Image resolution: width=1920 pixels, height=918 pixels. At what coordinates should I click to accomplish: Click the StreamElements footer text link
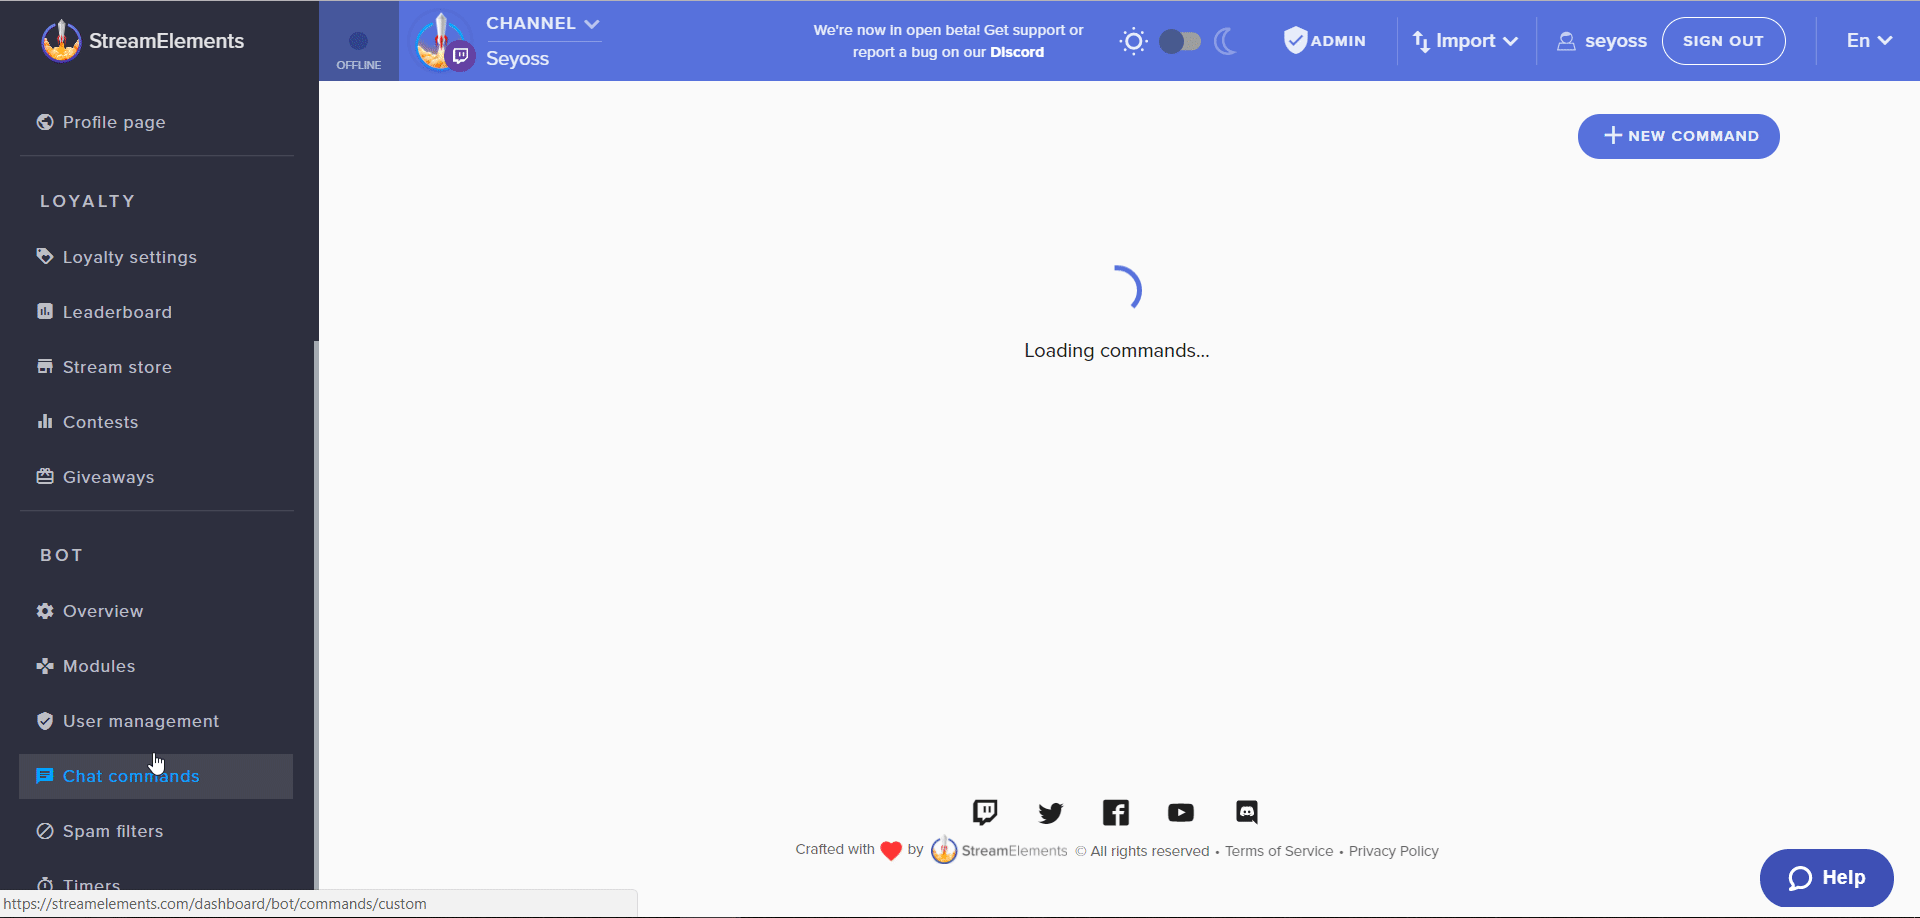[x=1014, y=851]
